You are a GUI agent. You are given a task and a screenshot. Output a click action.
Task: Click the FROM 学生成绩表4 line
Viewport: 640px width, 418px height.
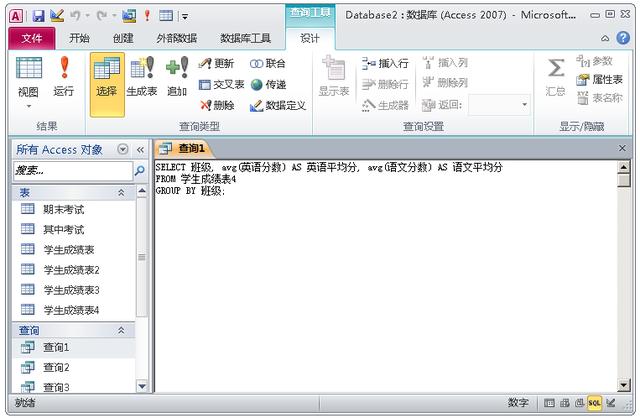pos(196,179)
